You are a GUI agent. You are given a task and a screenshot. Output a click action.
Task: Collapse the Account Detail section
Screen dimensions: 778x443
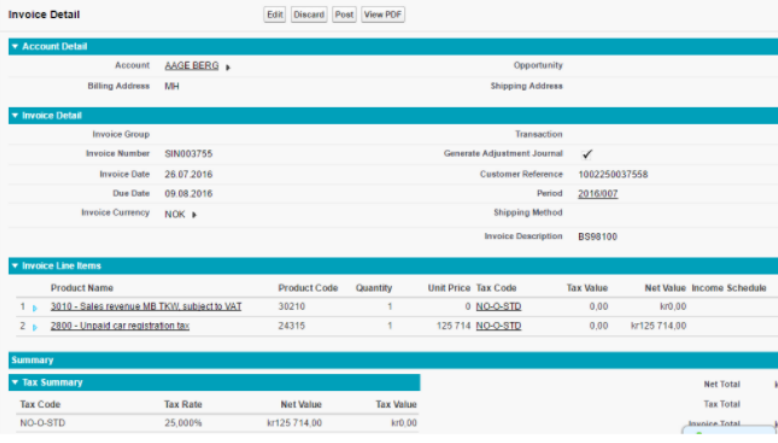coord(15,47)
